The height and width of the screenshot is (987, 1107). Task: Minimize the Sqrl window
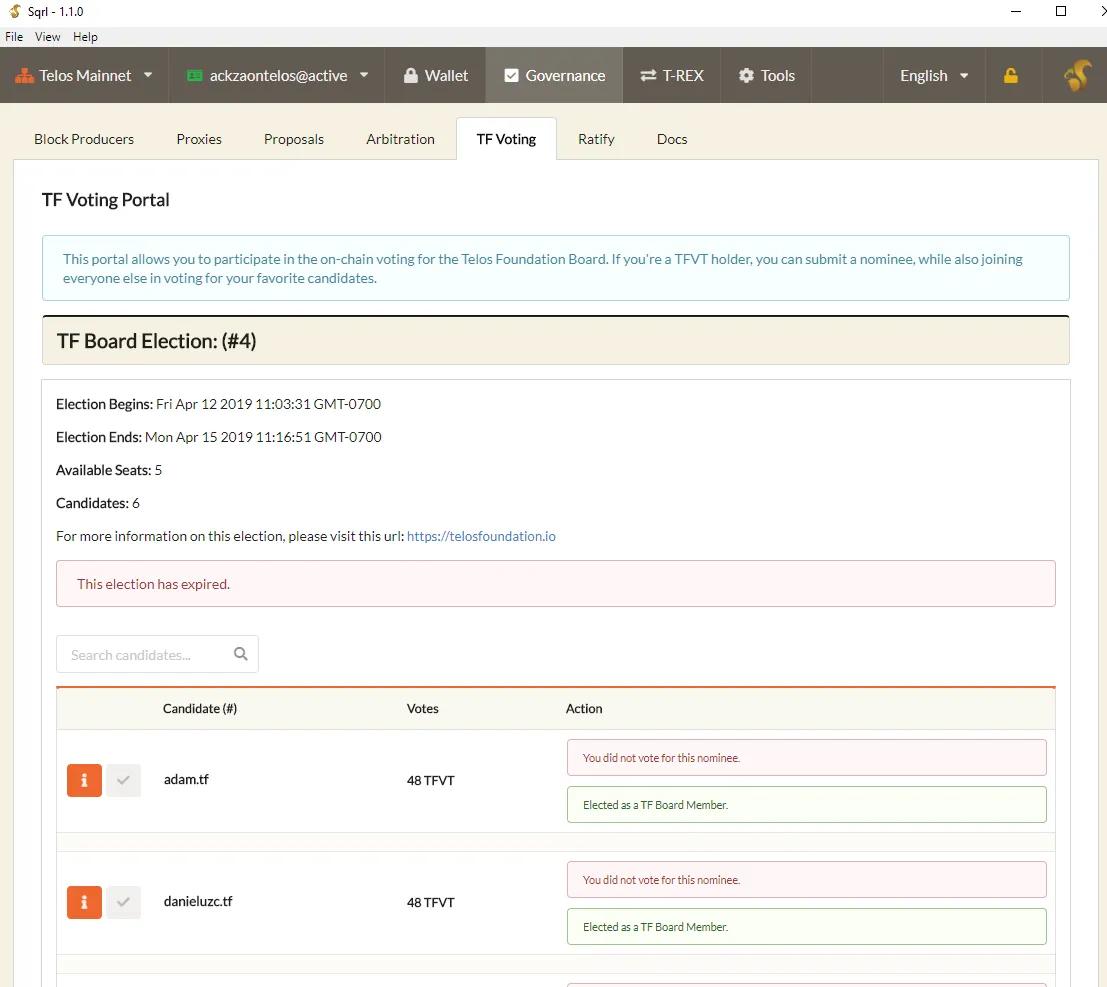[x=1016, y=11]
